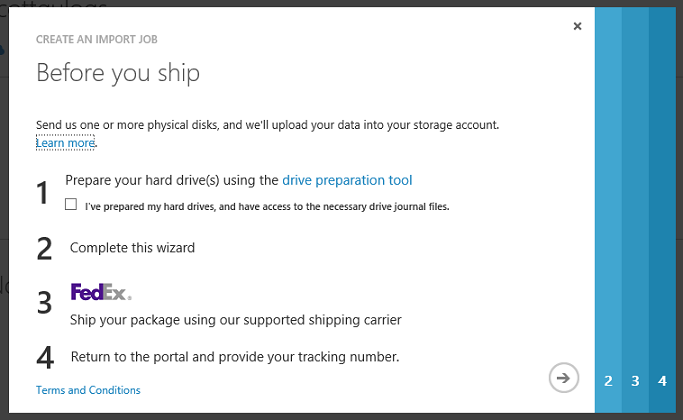Click the 'Complete this wizard' text
The width and height of the screenshot is (683, 420).
(x=132, y=247)
